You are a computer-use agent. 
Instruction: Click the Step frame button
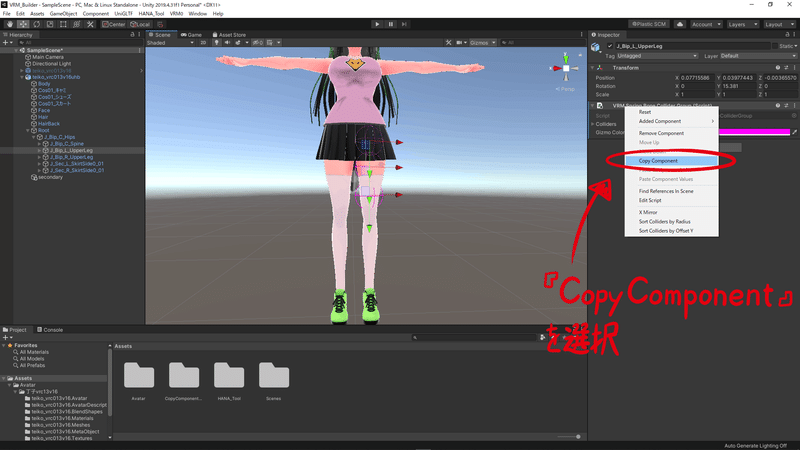[x=404, y=24]
